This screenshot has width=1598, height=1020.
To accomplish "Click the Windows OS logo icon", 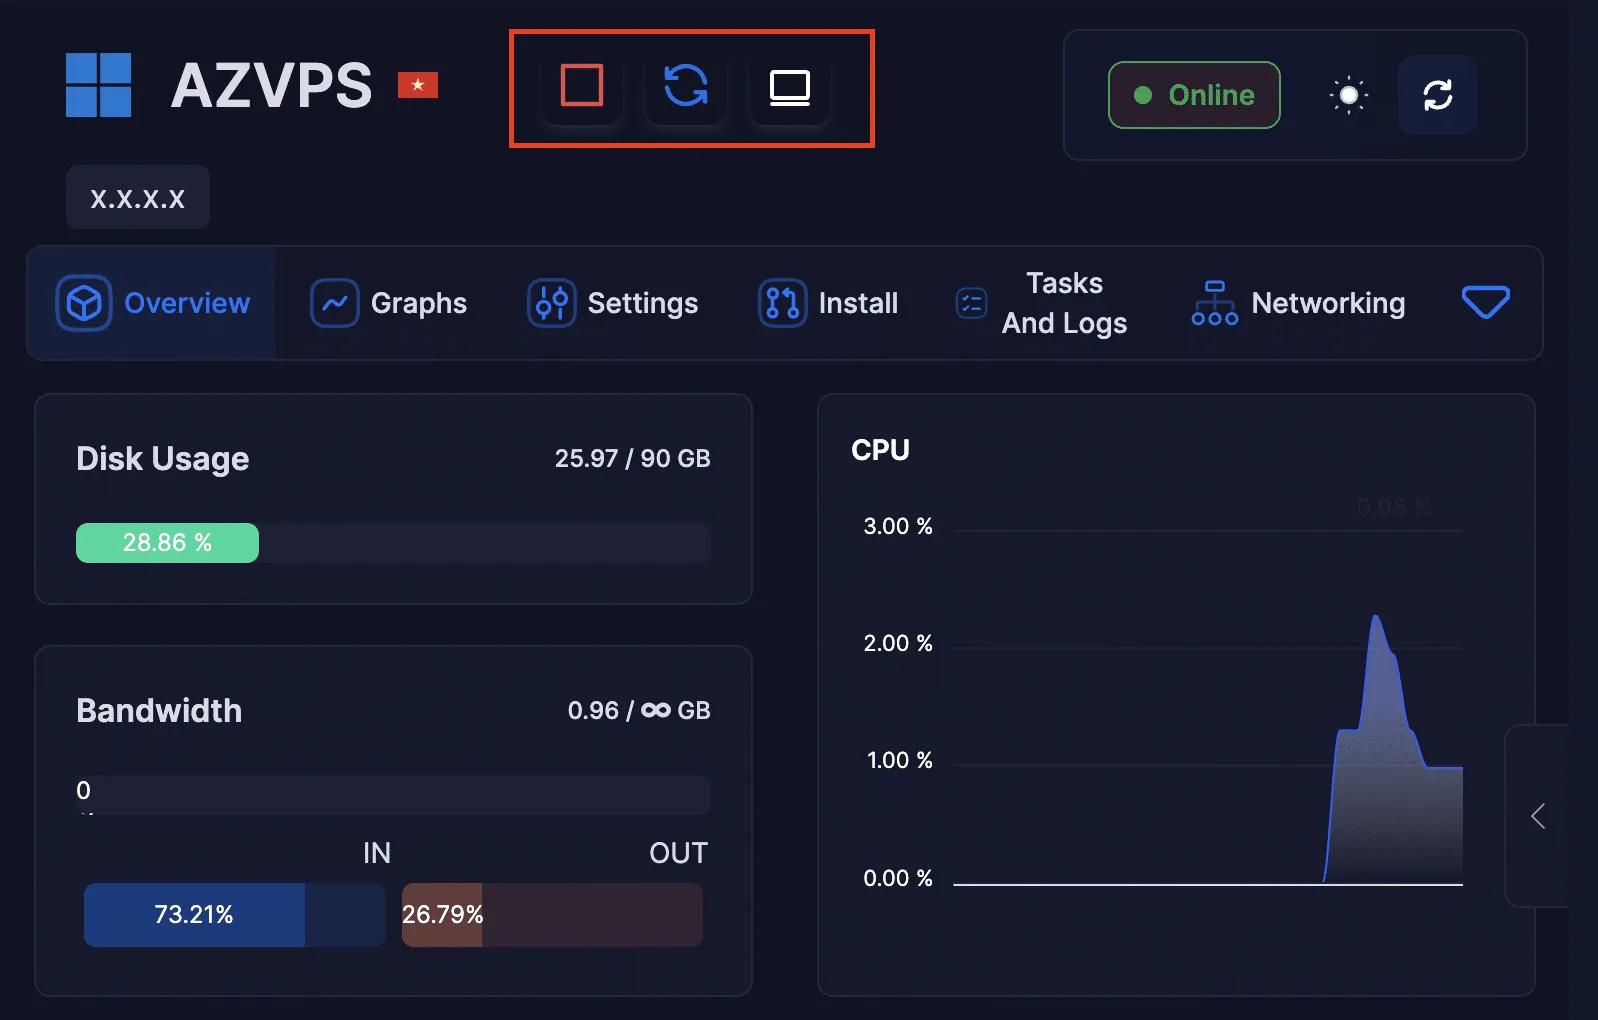I will pos(98,85).
